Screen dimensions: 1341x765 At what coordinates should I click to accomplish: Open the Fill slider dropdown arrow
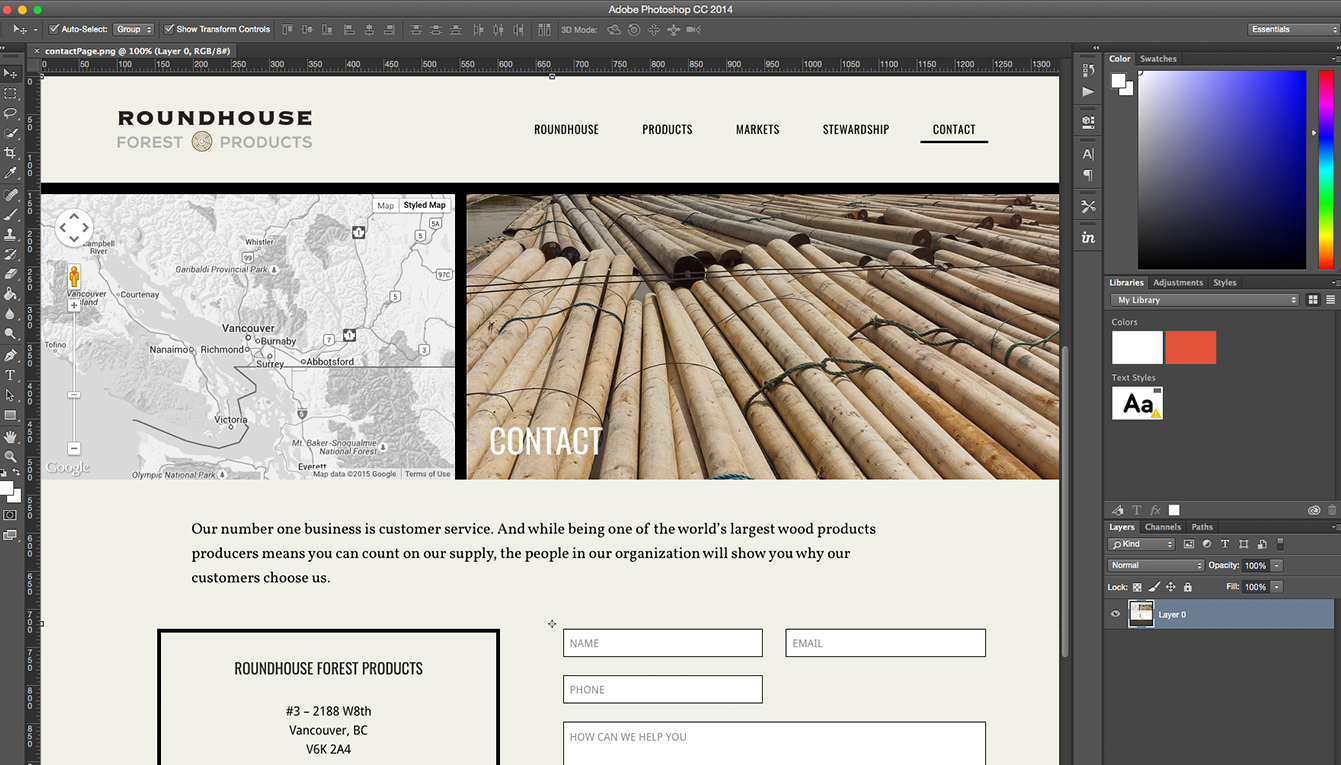tap(1277, 587)
